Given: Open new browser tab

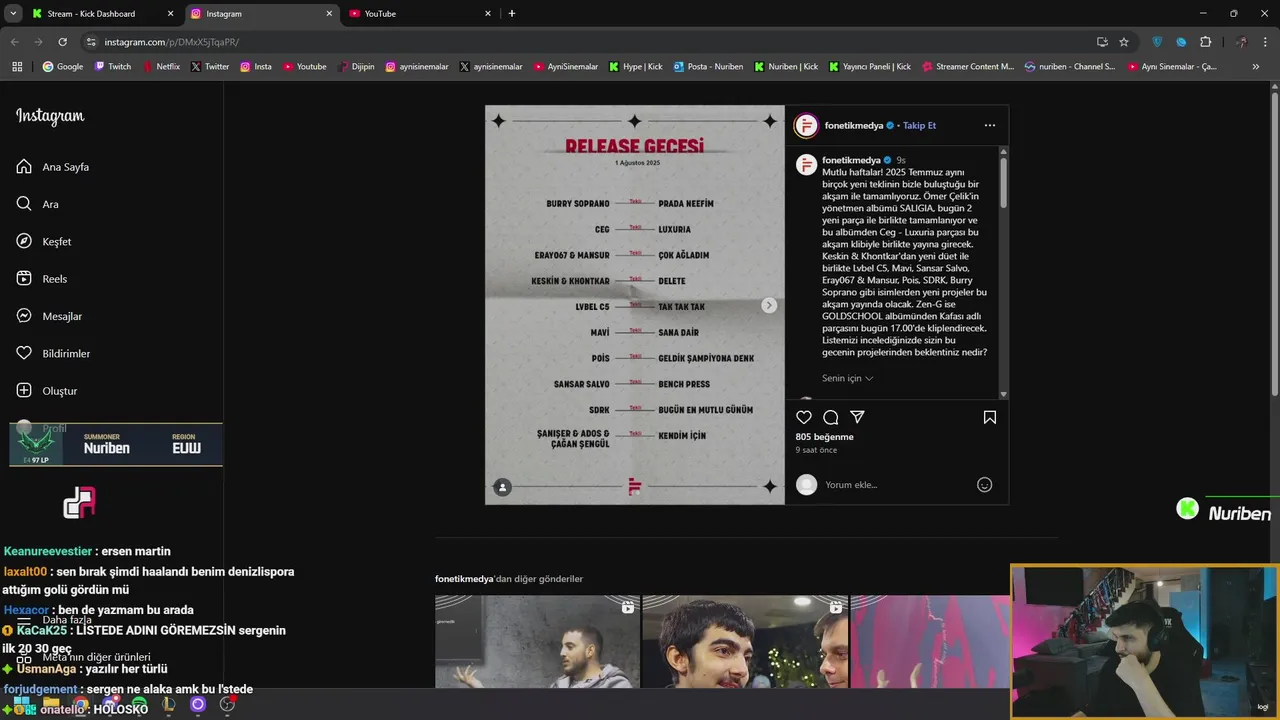Looking at the screenshot, I should tap(512, 14).
